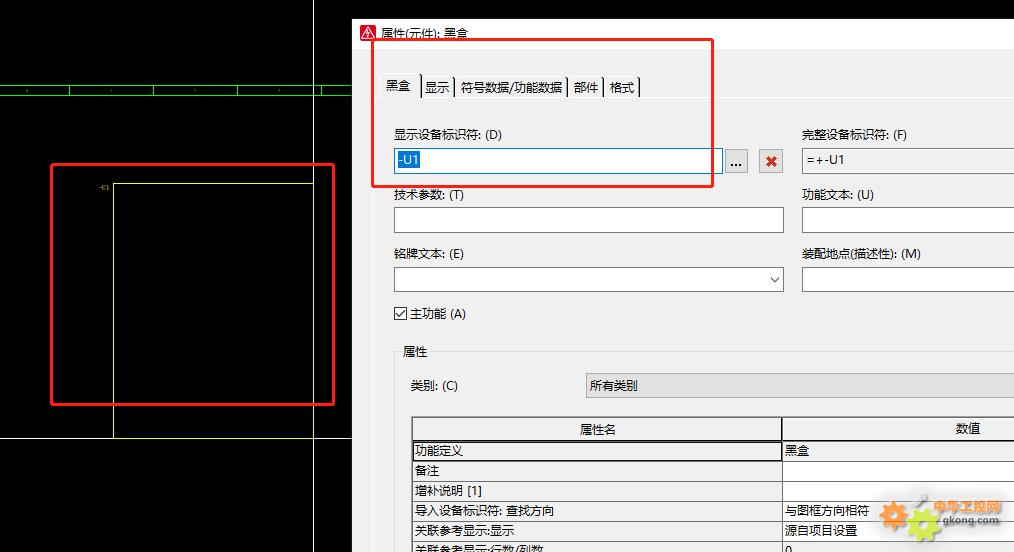Select the 部件 tab
The width and height of the screenshot is (1014, 552).
coord(585,87)
